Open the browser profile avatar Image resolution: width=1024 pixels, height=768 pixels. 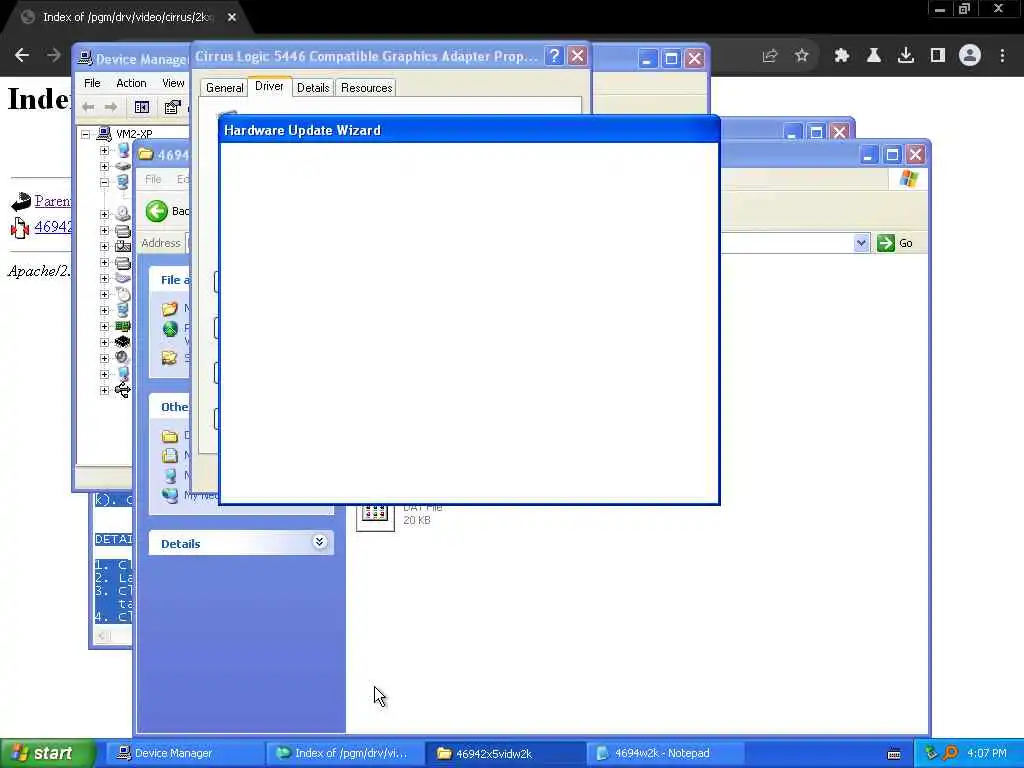970,56
